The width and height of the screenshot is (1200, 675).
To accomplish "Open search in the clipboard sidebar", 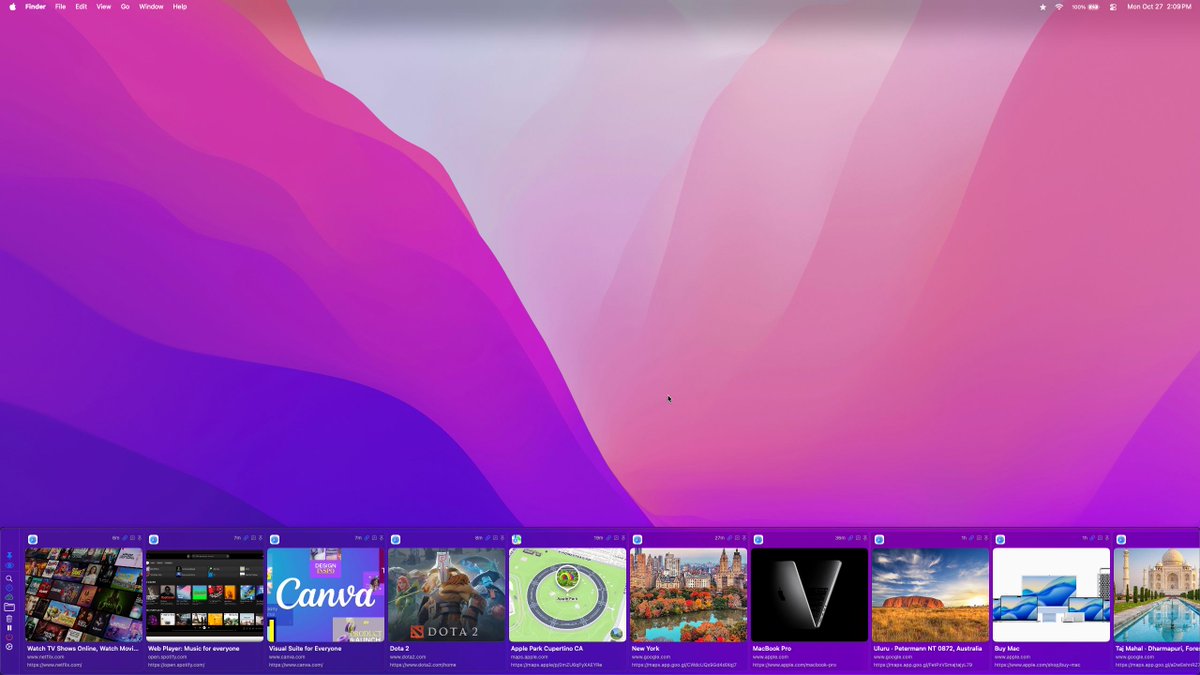I will coord(9,579).
